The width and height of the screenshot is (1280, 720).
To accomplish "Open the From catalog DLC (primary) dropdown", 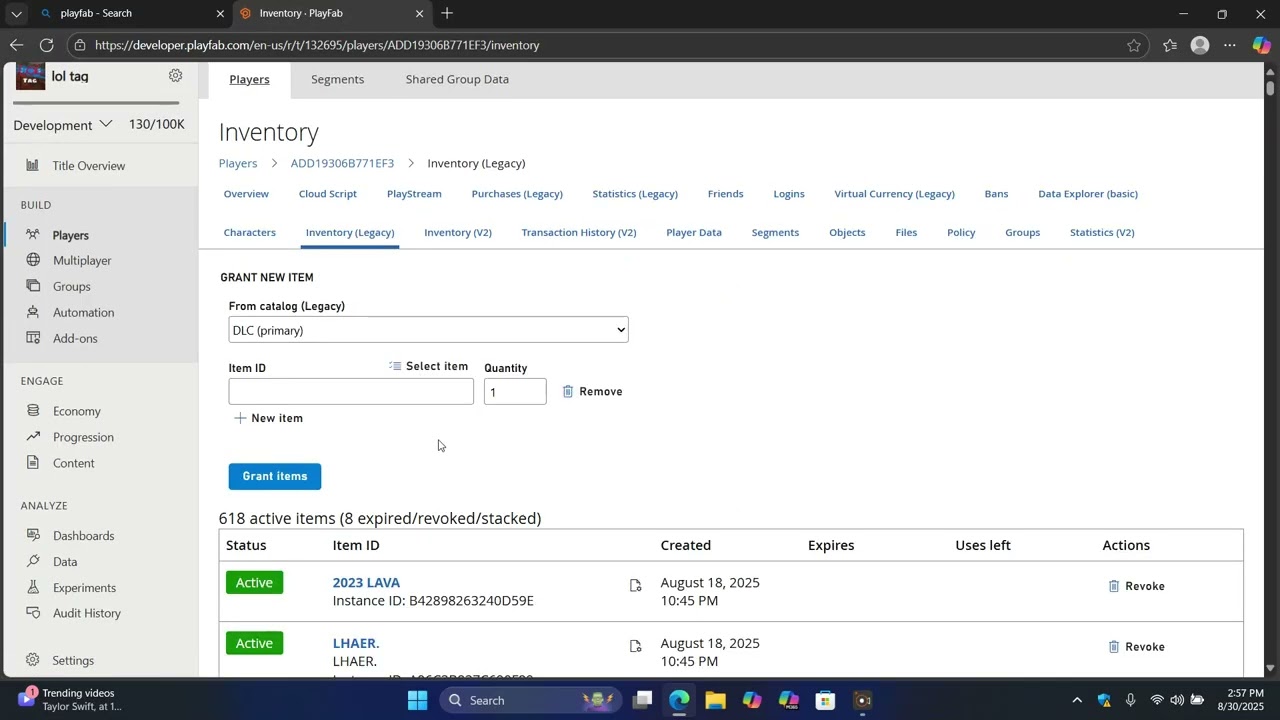I will point(428,330).
